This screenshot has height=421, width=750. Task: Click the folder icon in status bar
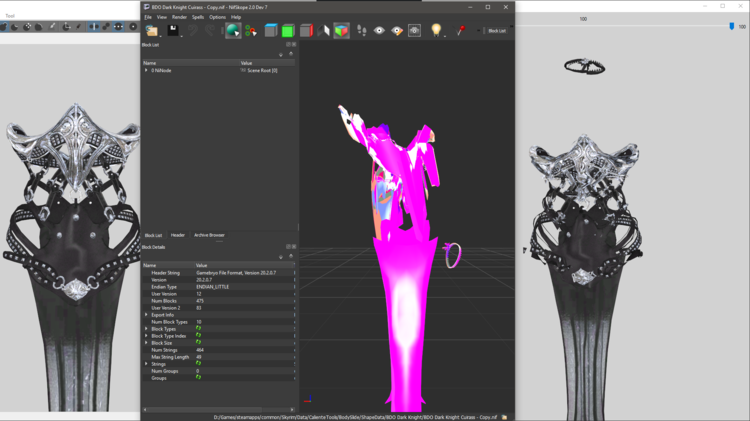(x=504, y=417)
